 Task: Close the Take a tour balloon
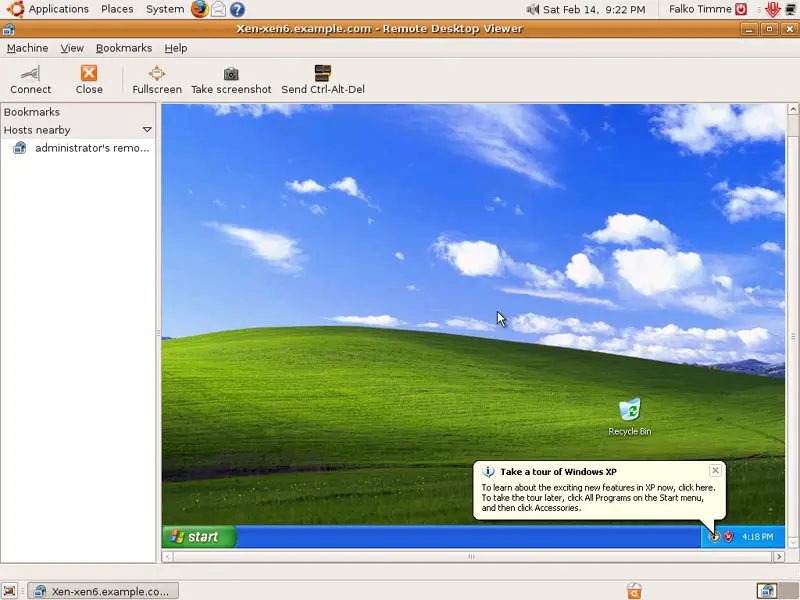(x=715, y=470)
